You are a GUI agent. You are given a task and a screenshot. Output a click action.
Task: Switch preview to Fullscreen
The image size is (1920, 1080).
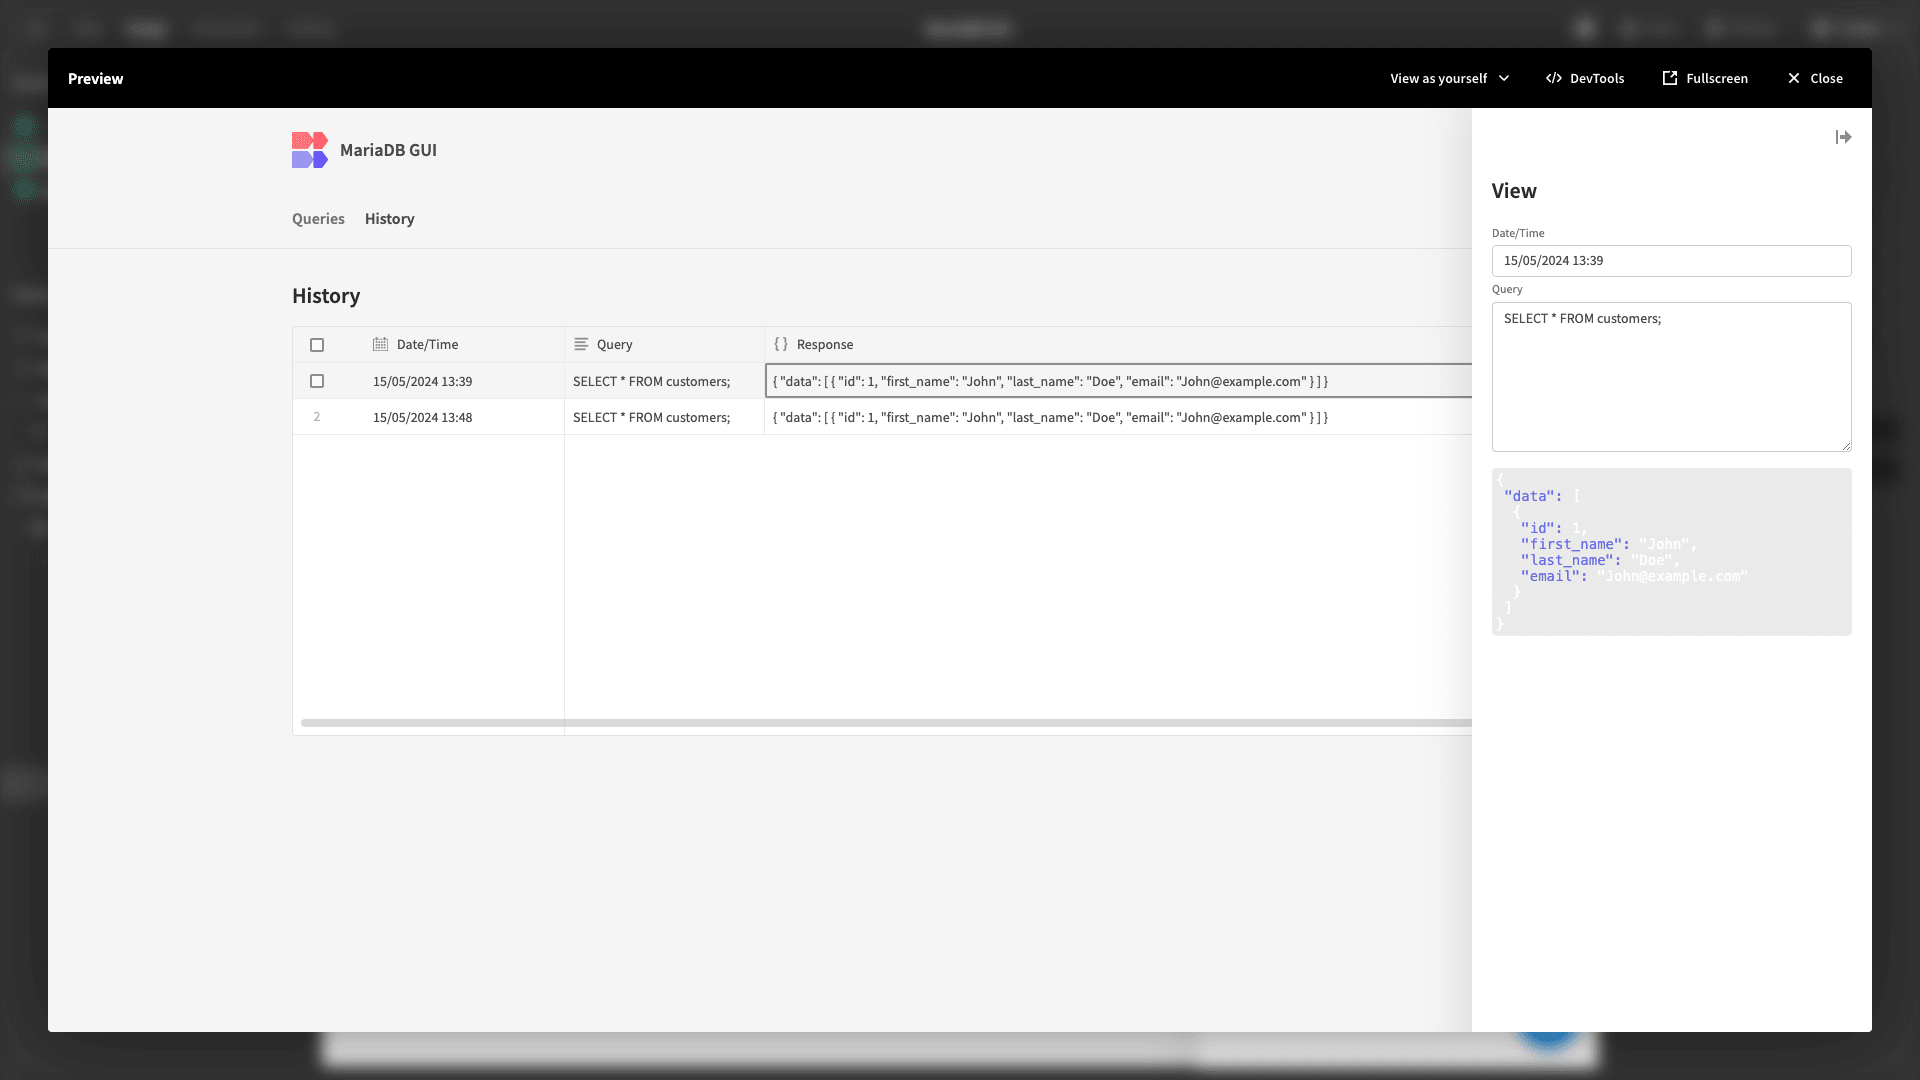point(1705,78)
